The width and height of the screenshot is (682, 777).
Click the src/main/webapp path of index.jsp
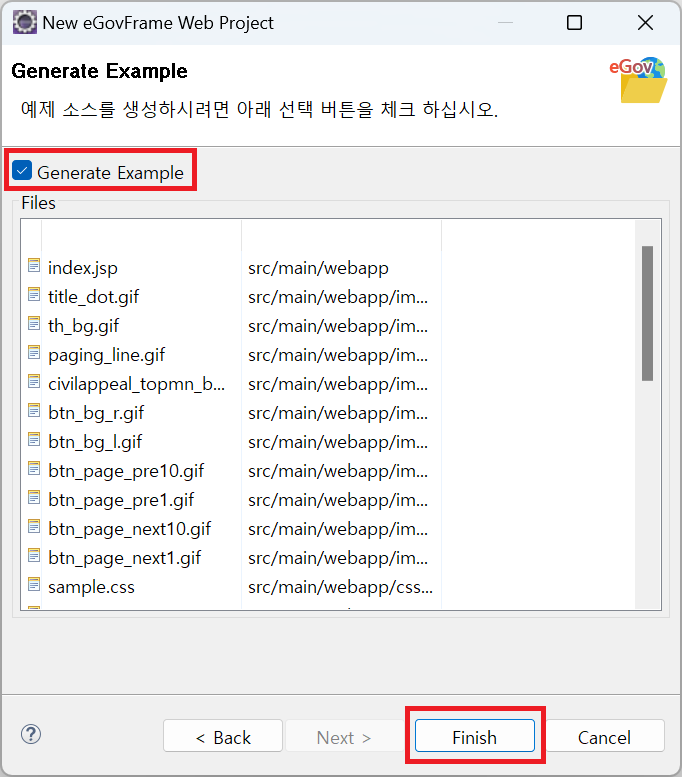318,267
